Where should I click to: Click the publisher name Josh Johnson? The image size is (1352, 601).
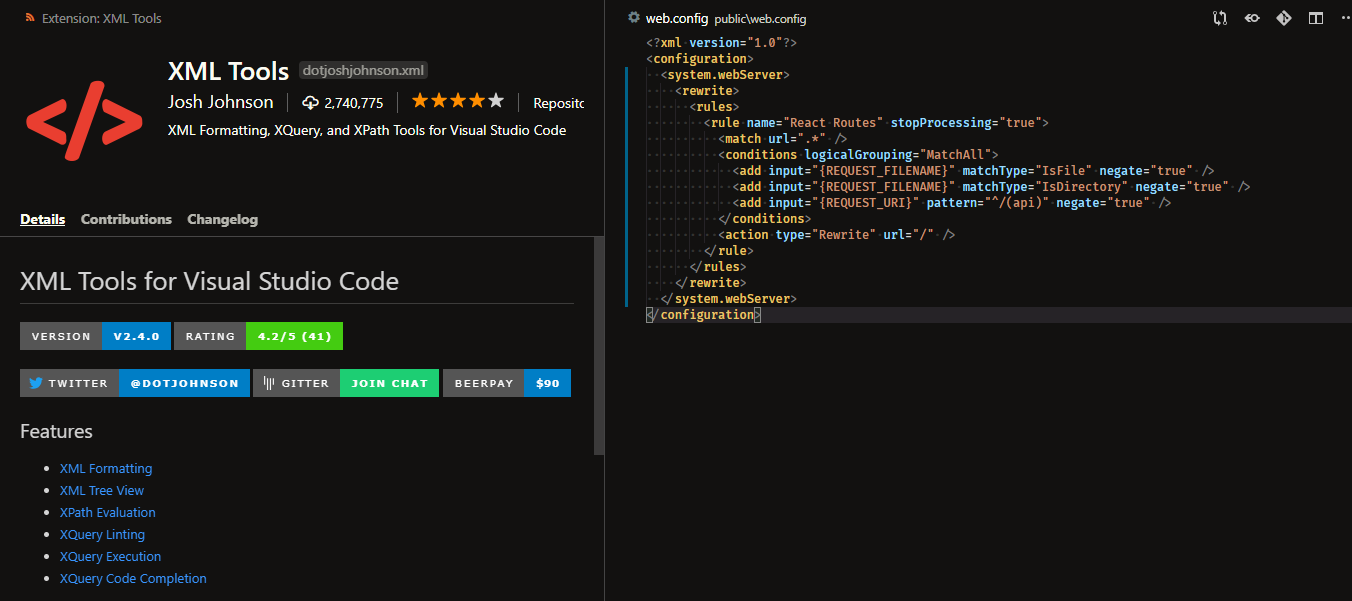point(221,102)
